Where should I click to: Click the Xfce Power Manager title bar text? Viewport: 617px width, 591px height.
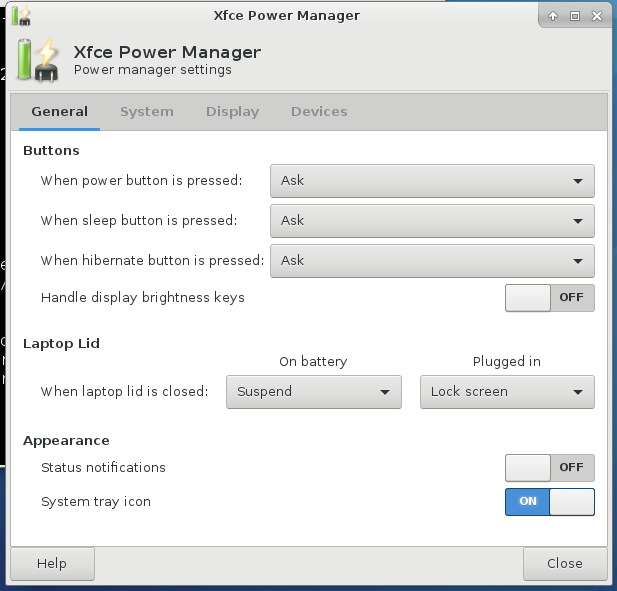pos(286,16)
